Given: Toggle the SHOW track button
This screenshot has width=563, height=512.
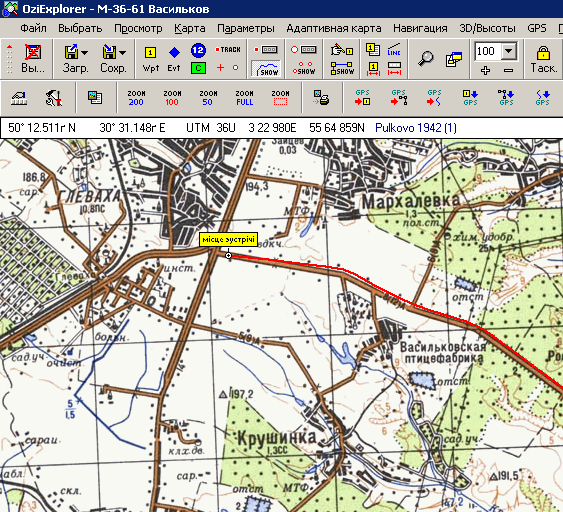Looking at the screenshot, I should (266, 68).
